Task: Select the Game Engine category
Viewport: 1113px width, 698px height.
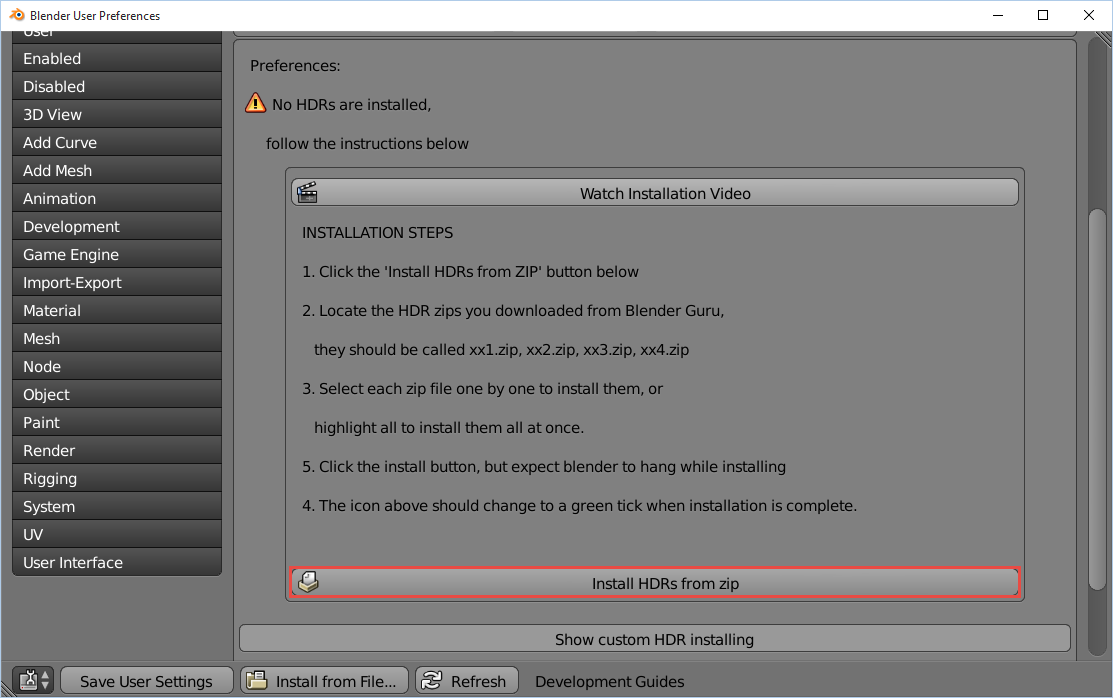Action: (x=116, y=254)
